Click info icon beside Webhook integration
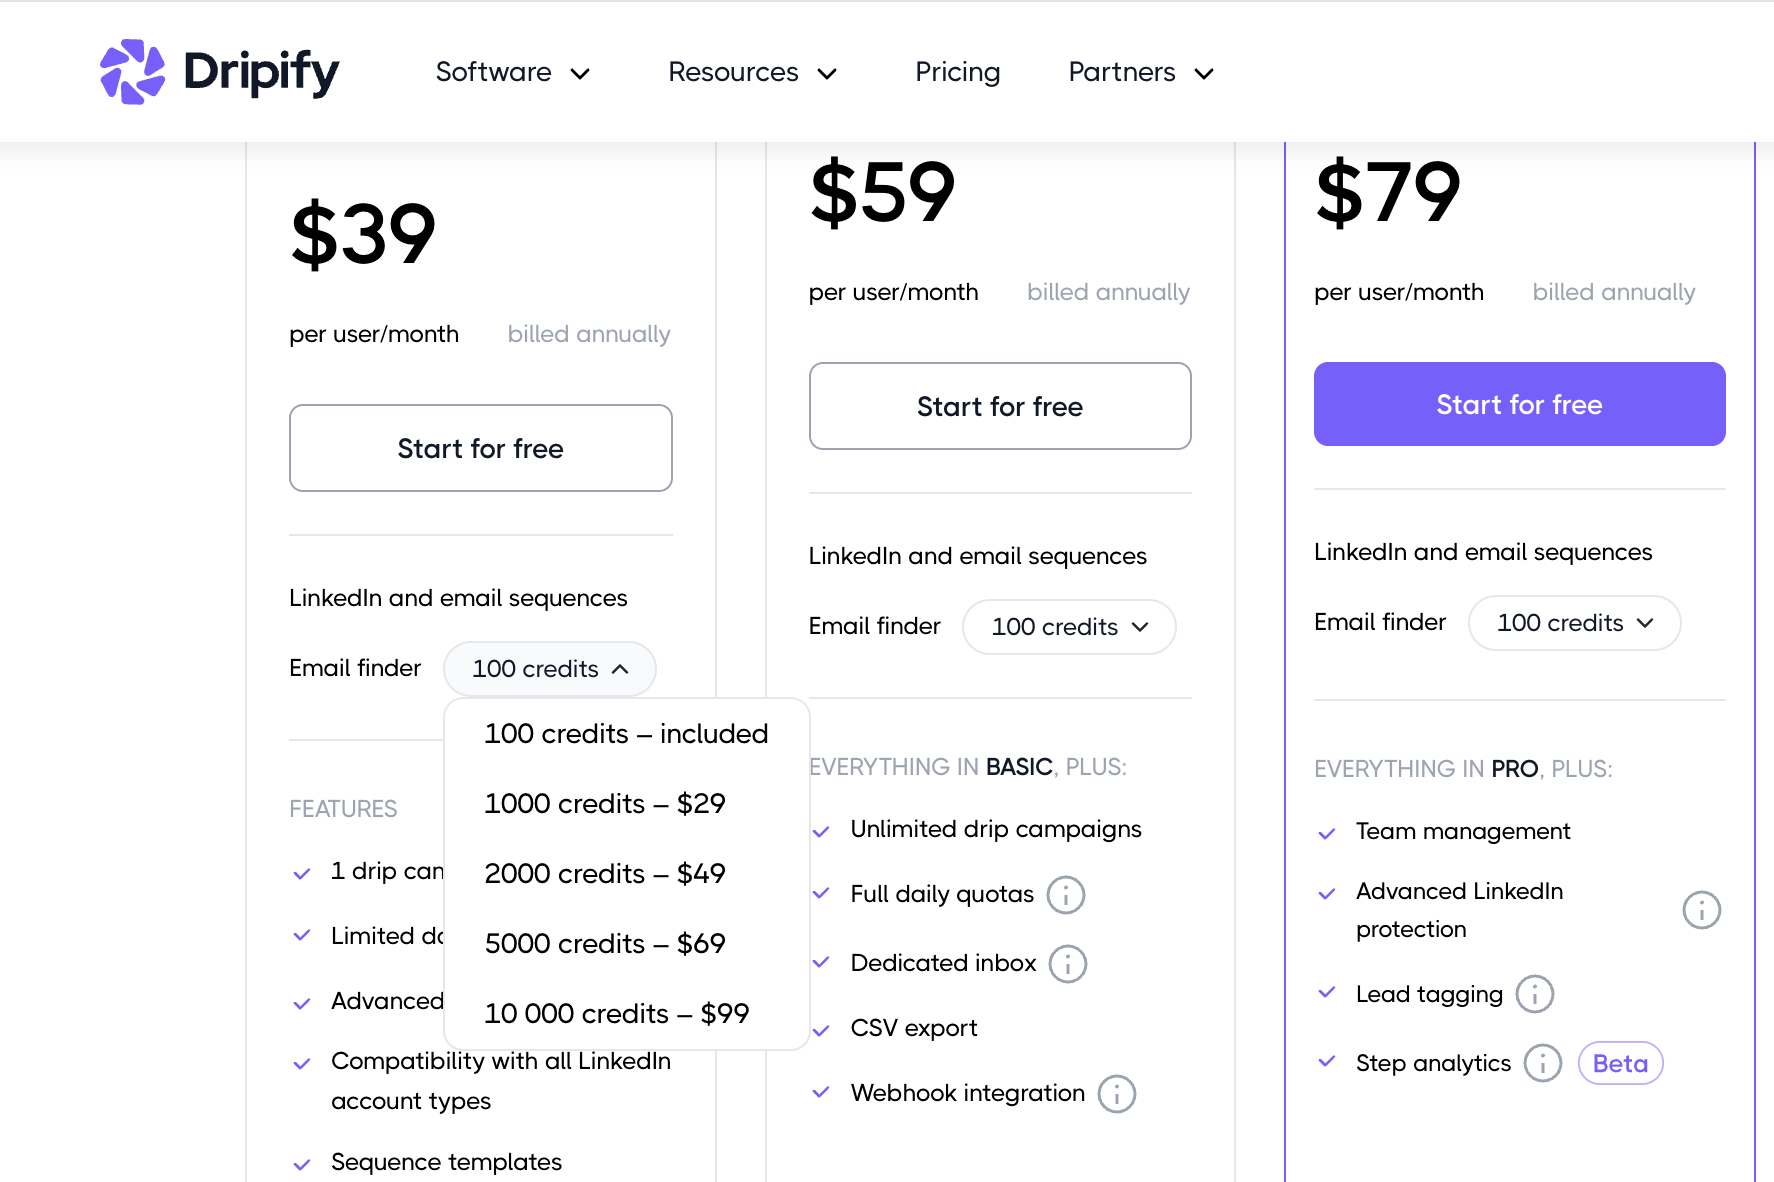1774x1182 pixels. click(x=1117, y=1094)
